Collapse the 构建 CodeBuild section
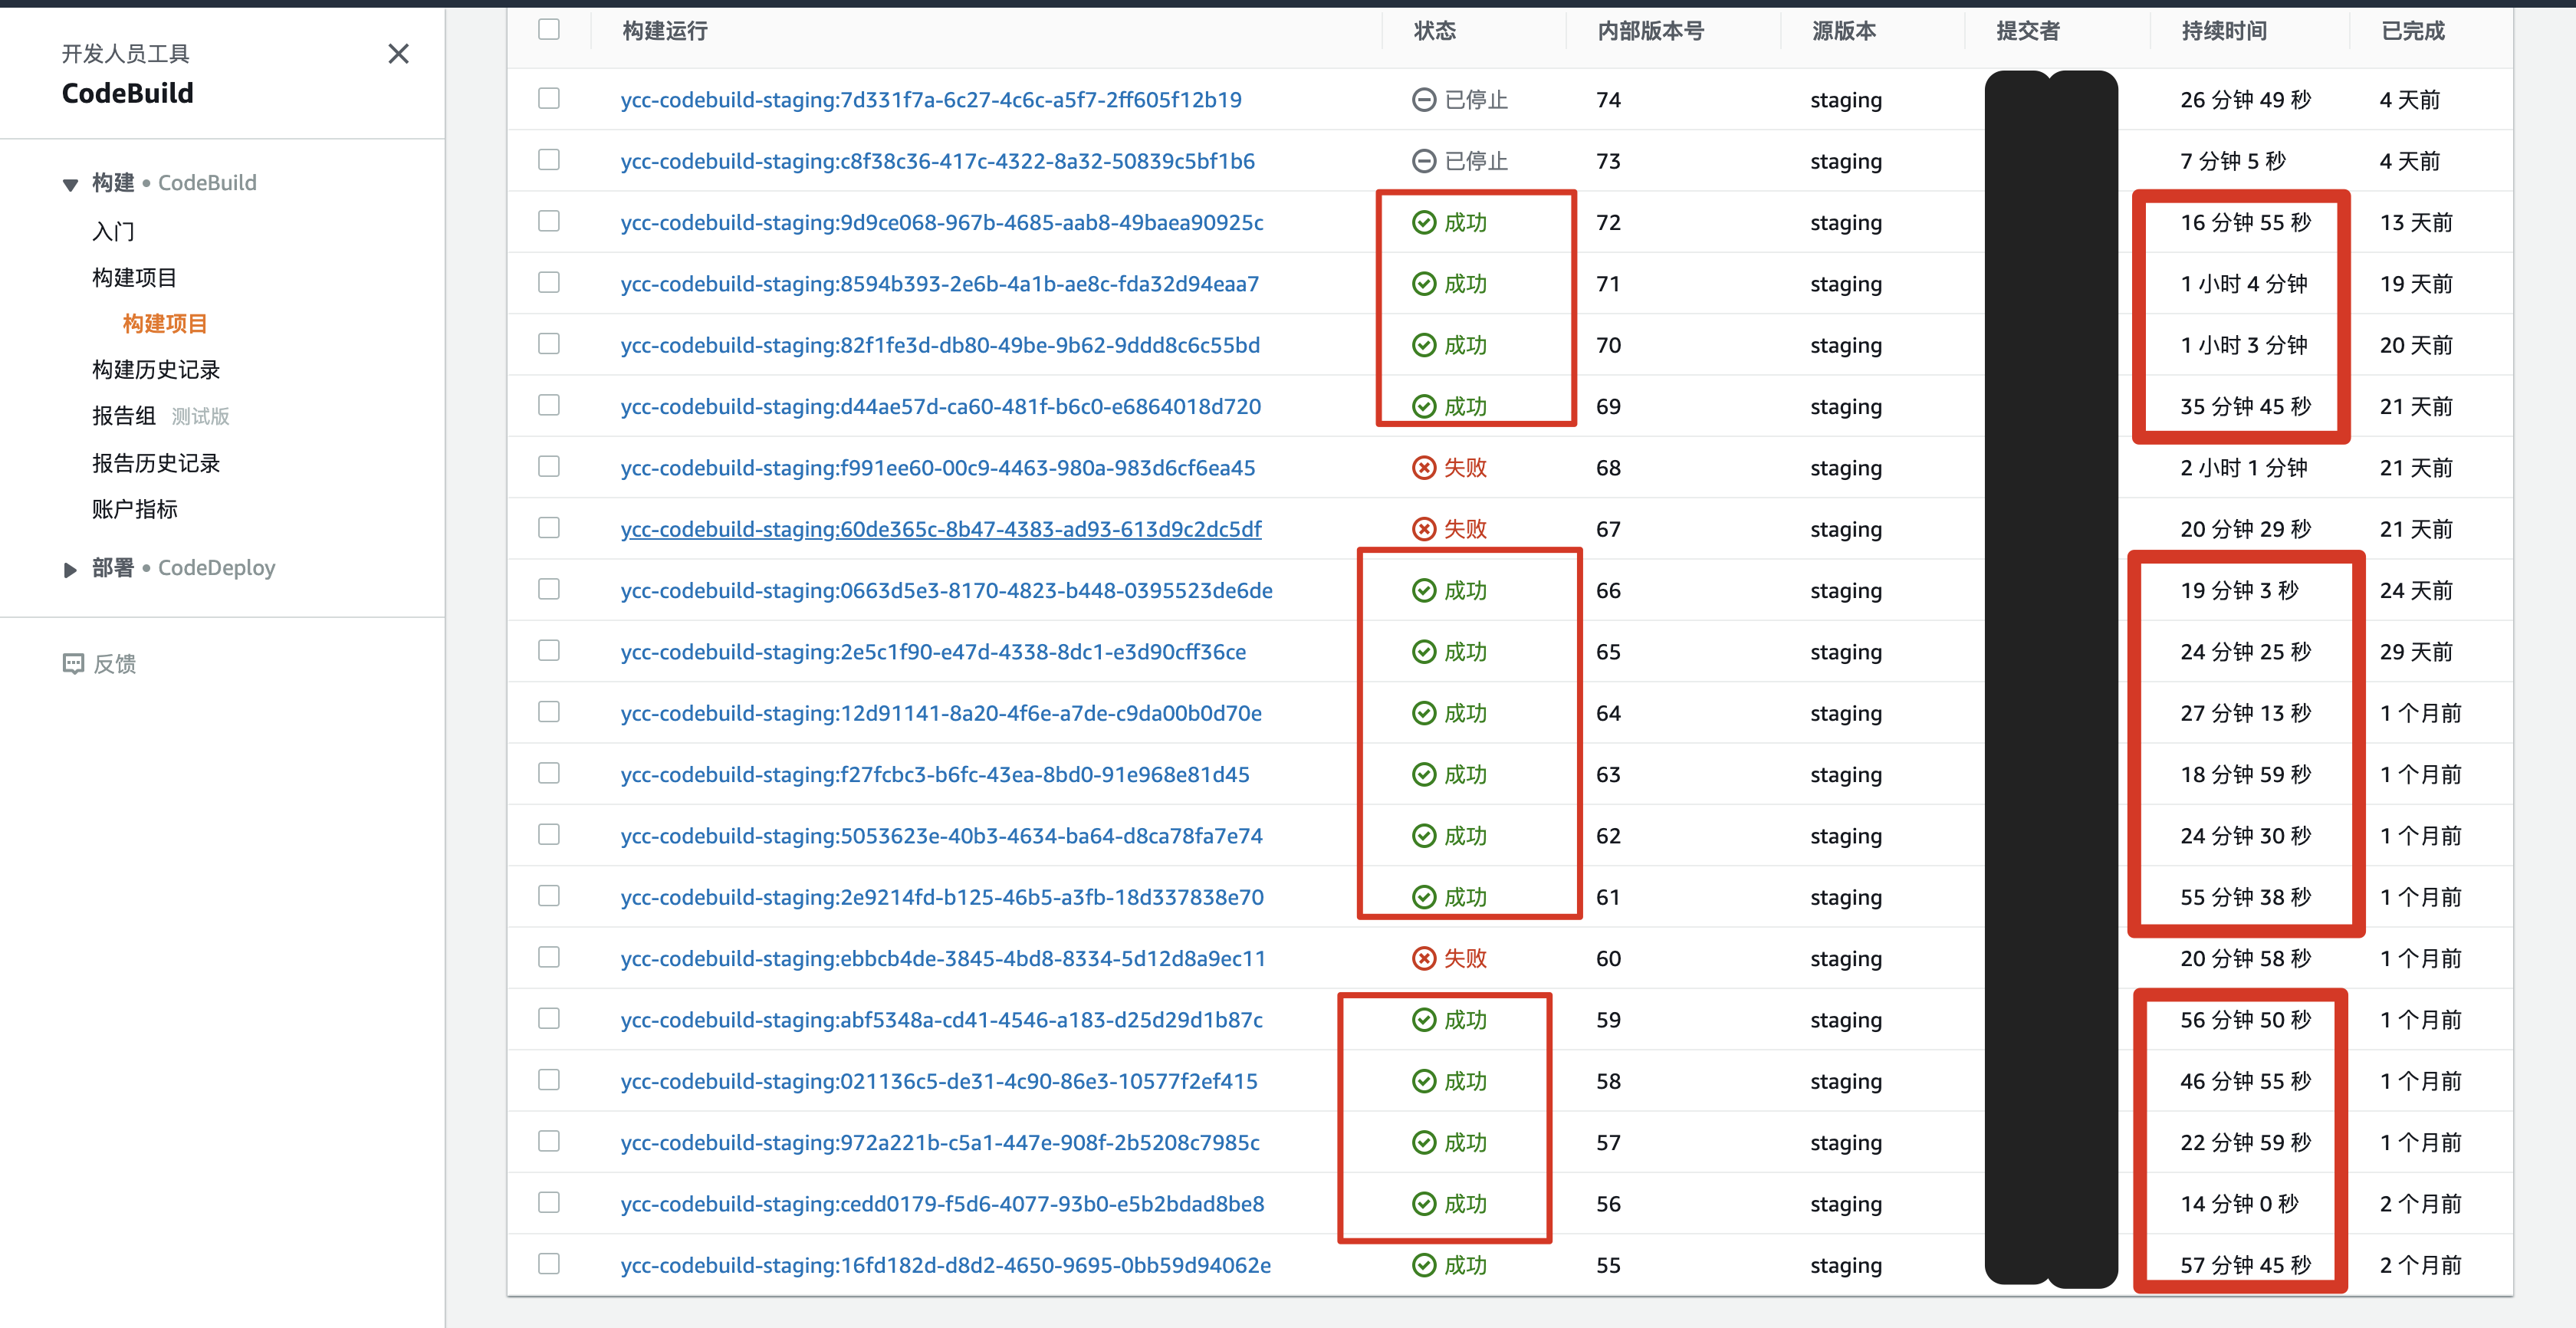The image size is (2576, 1328). click(70, 184)
